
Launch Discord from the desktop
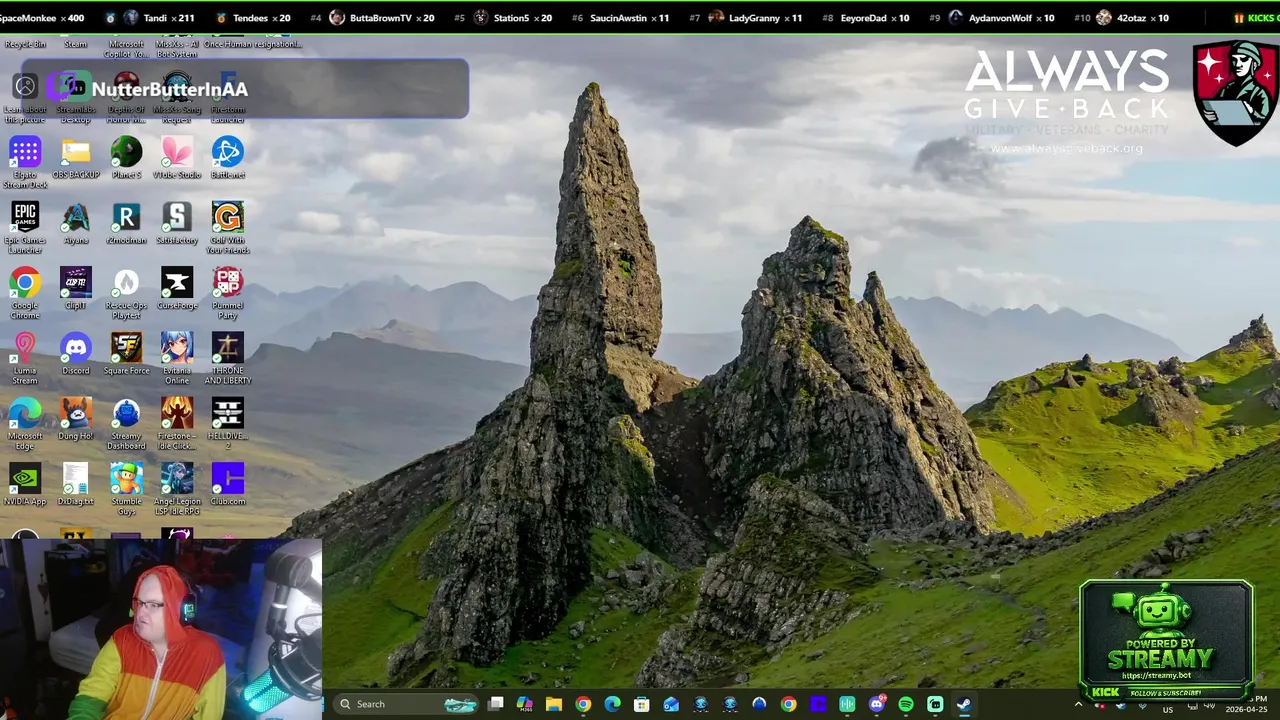(x=76, y=353)
